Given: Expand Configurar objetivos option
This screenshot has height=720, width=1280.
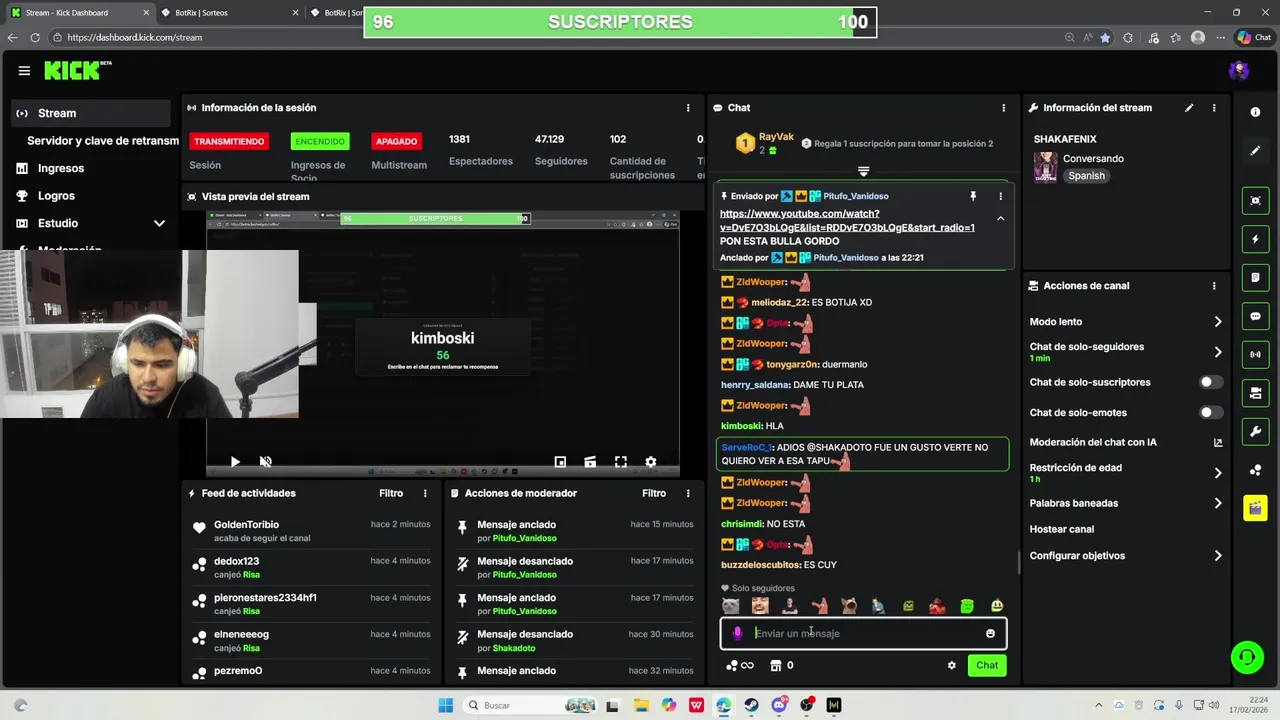Looking at the screenshot, I should [1218, 556].
